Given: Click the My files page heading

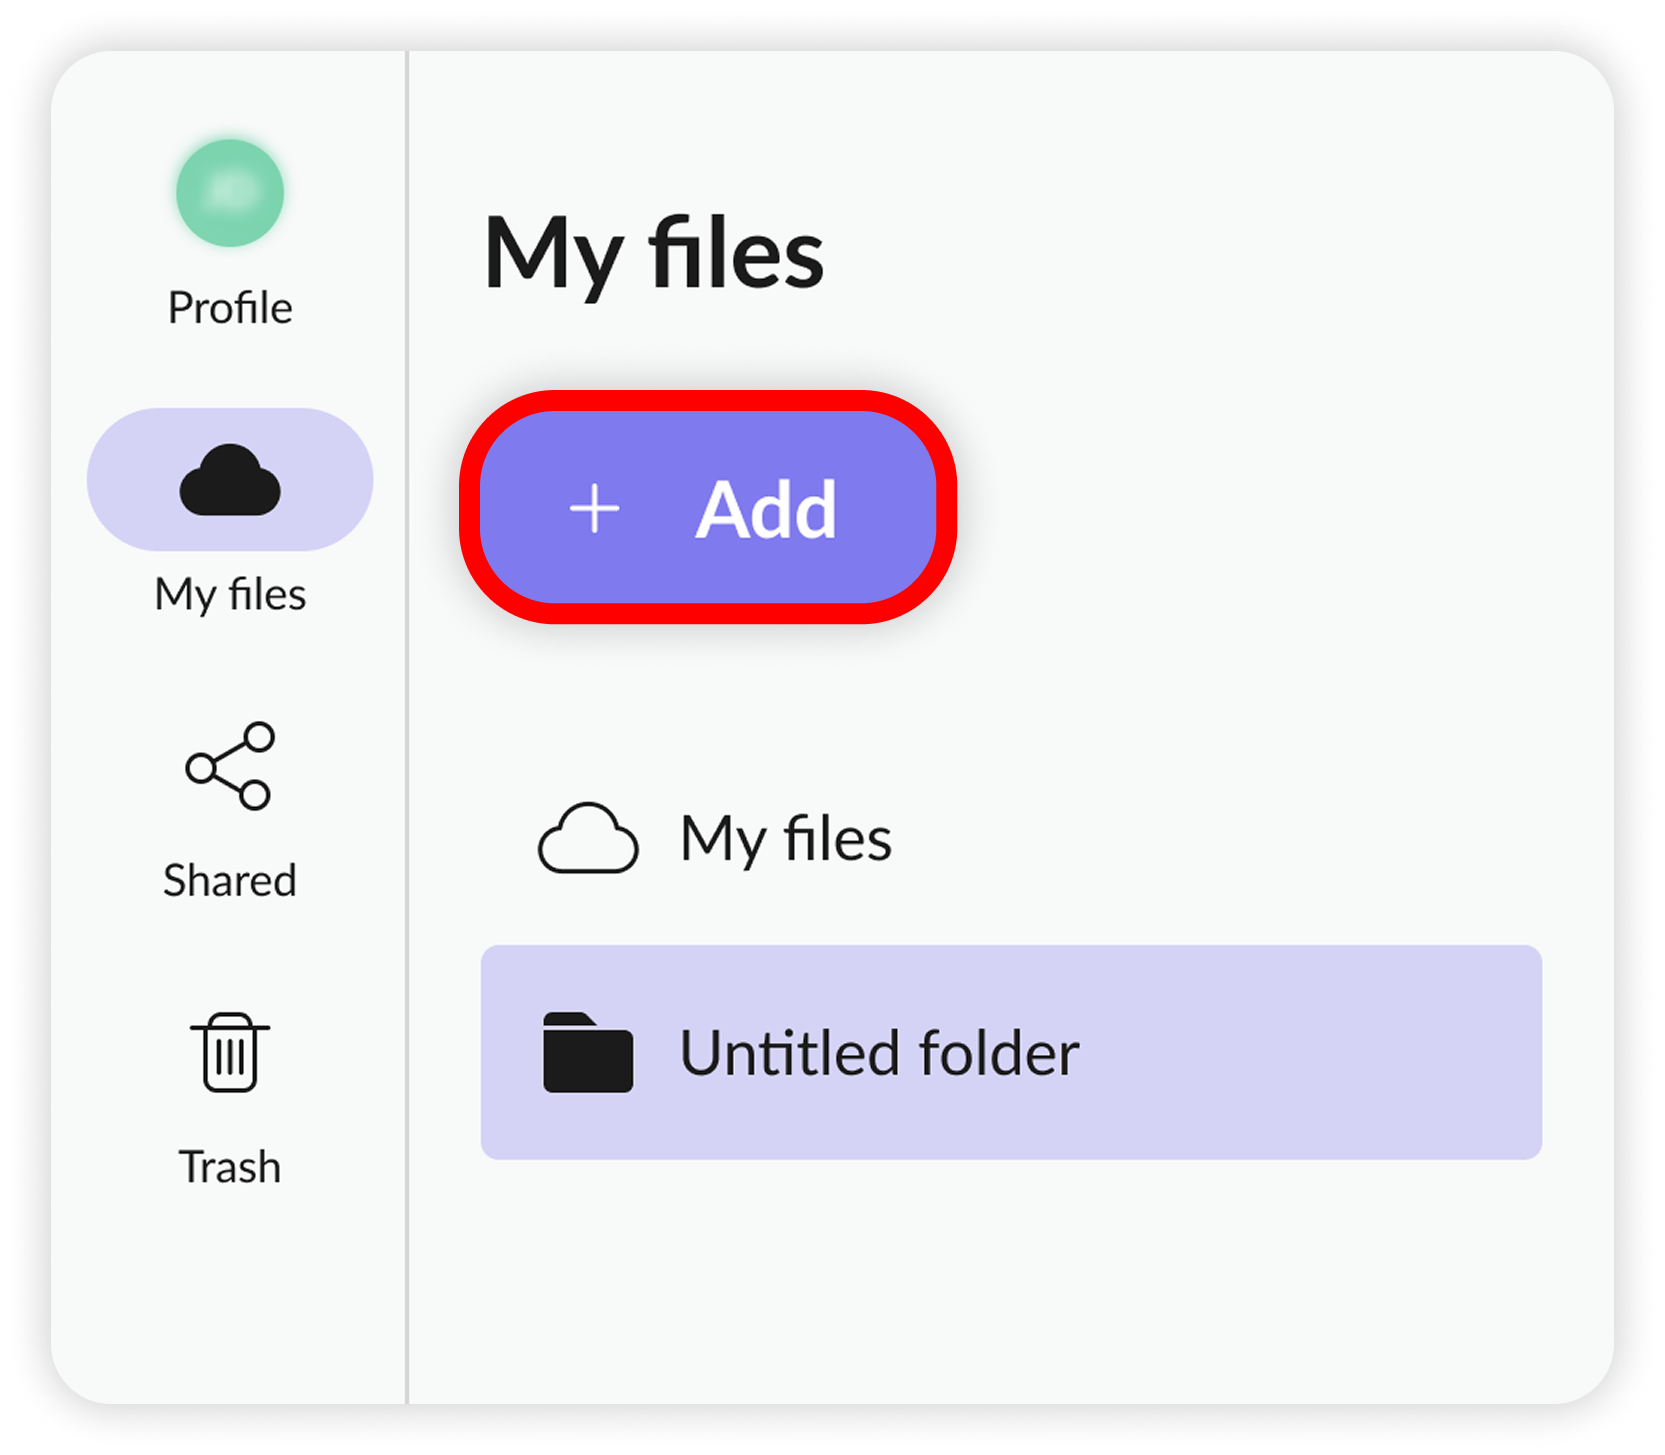Looking at the screenshot, I should 654,255.
